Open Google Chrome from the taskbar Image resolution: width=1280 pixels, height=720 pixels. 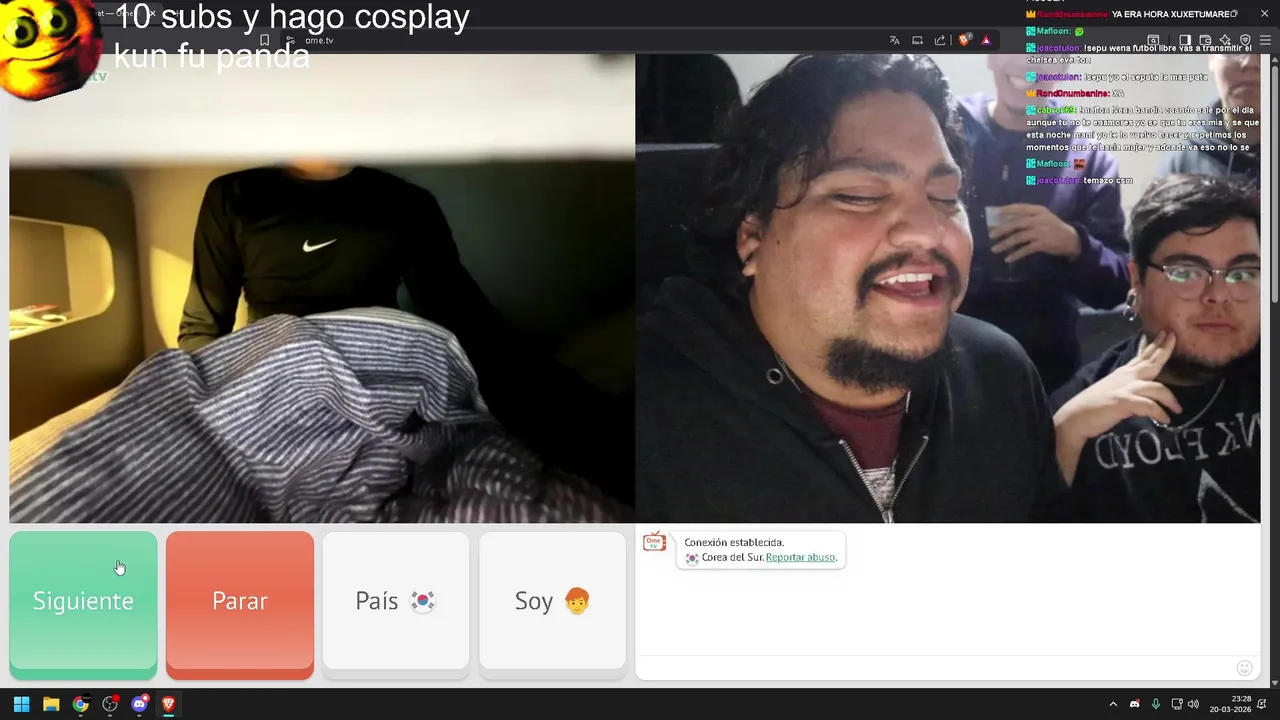(81, 704)
